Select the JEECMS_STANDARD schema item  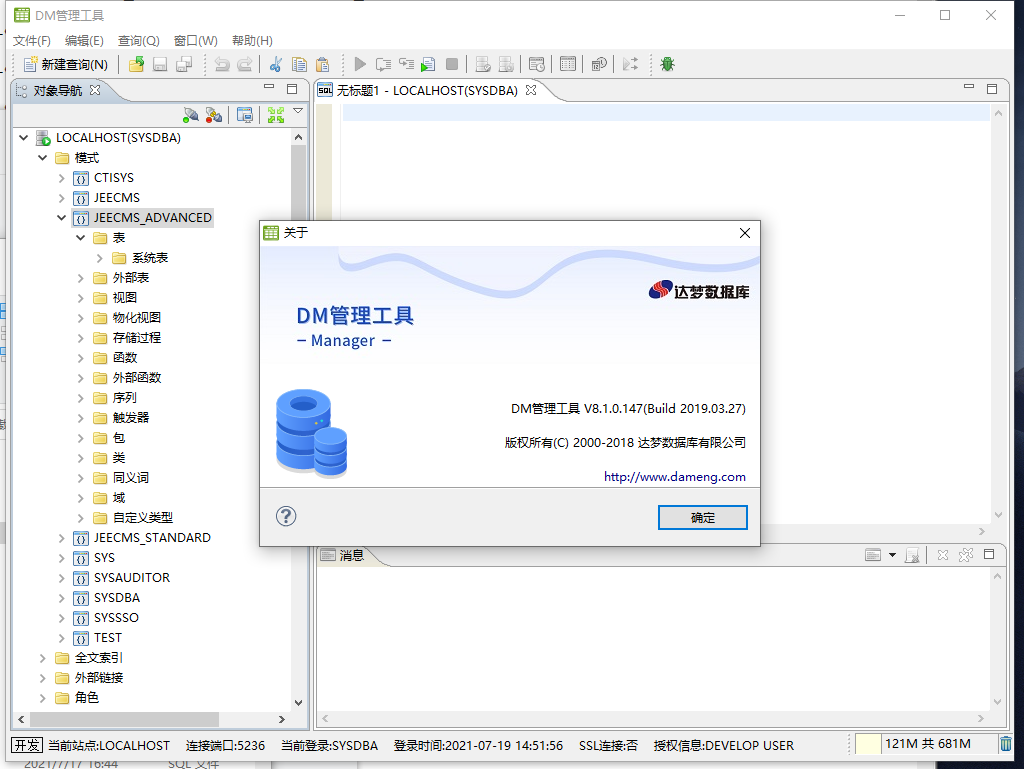[x=152, y=538]
